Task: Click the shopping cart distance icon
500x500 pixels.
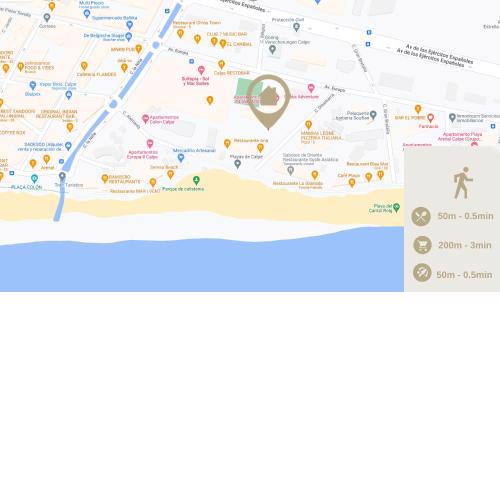Action: pos(422,245)
